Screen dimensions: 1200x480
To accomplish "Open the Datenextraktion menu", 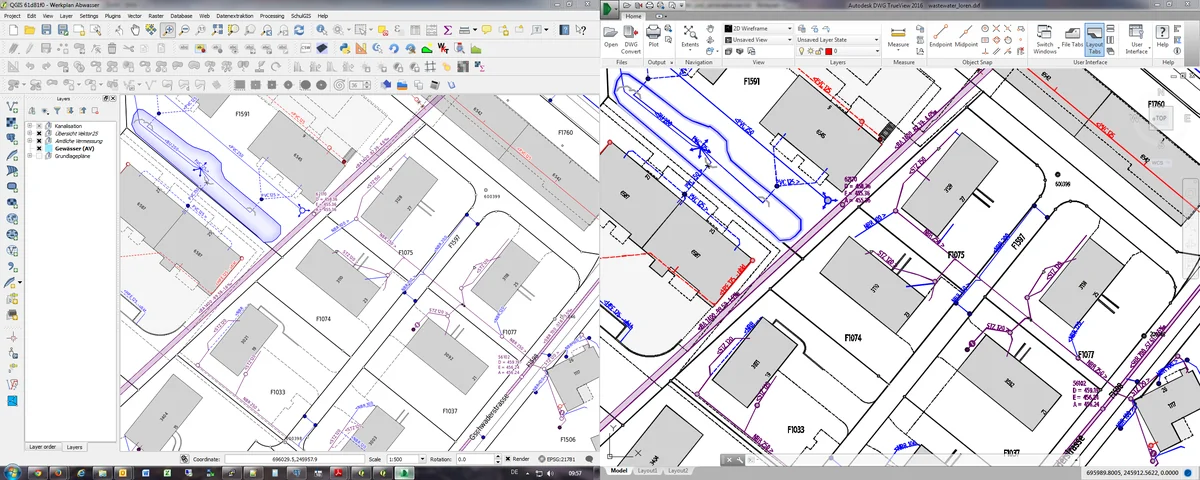I will click(x=235, y=16).
